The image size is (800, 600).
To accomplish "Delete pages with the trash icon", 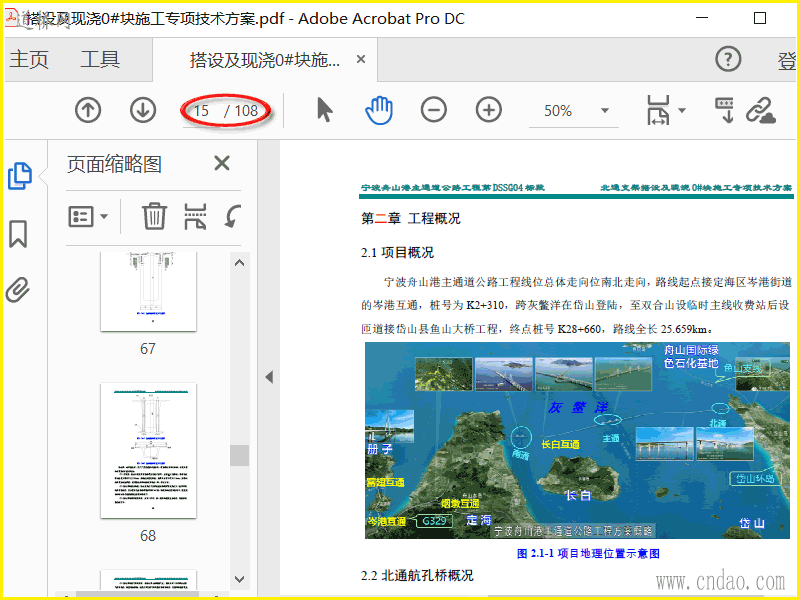I will (x=154, y=216).
